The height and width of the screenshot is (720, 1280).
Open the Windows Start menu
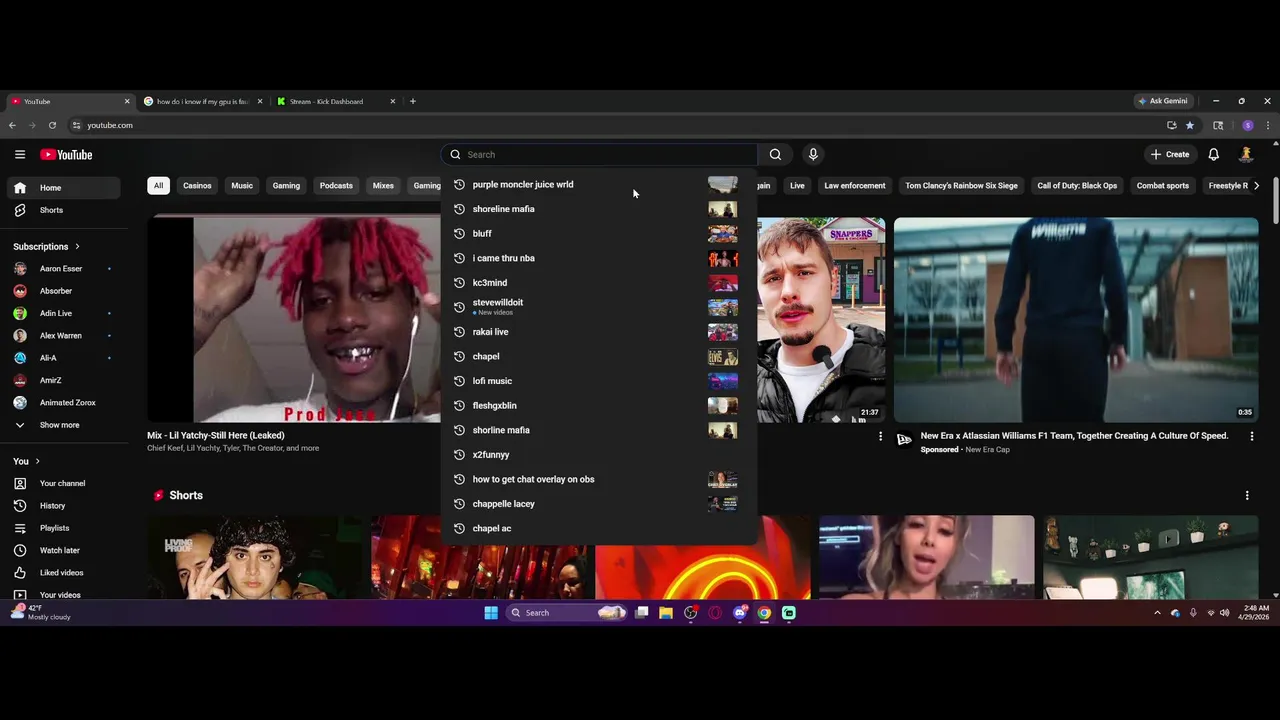491,613
